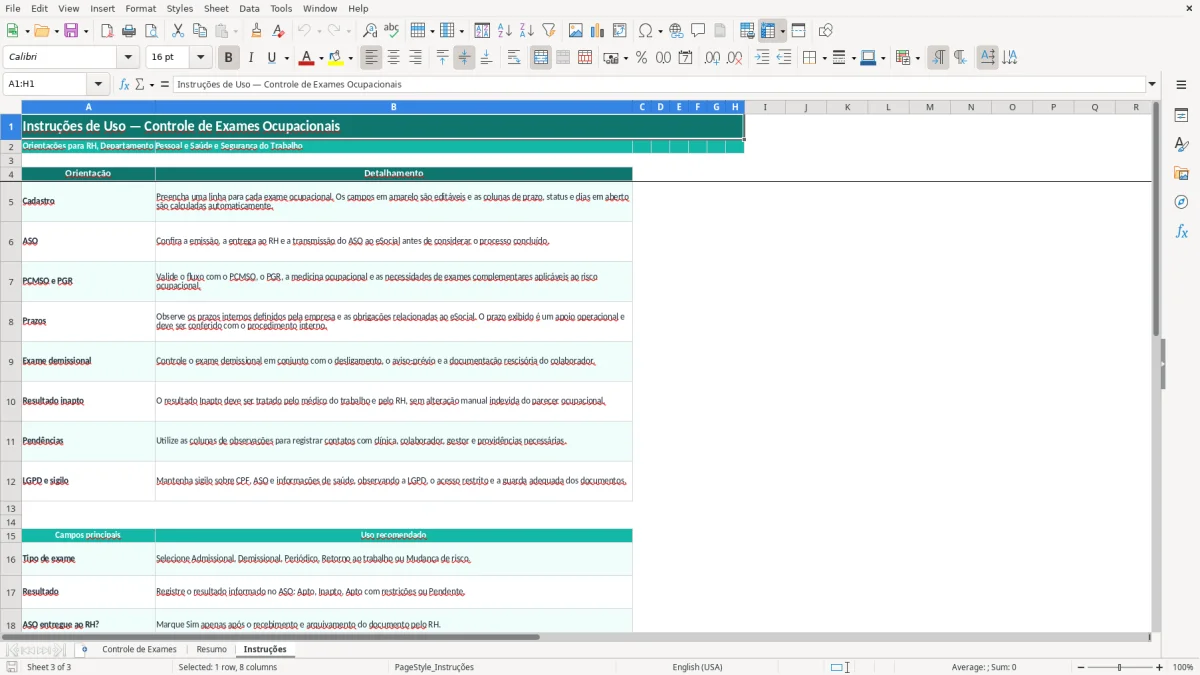
Task: Toggle Bold formatting
Action: pyautogui.click(x=229, y=58)
